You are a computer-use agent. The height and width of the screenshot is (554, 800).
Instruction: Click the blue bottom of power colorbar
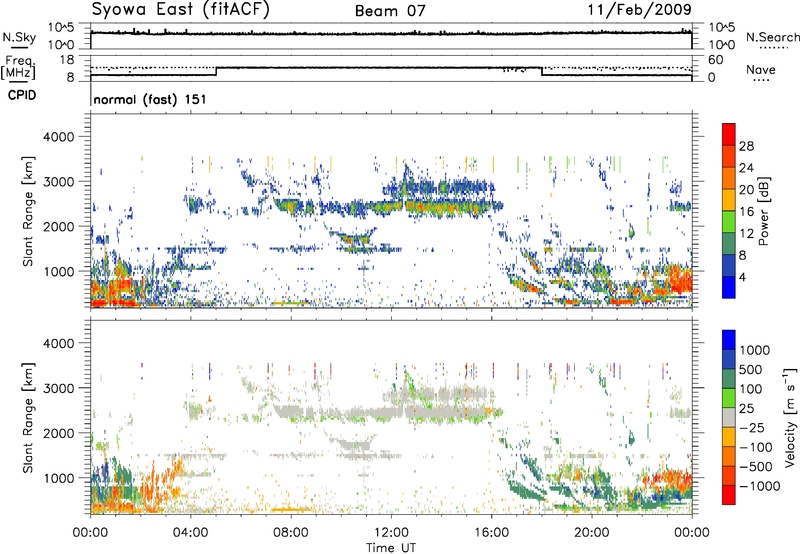729,287
